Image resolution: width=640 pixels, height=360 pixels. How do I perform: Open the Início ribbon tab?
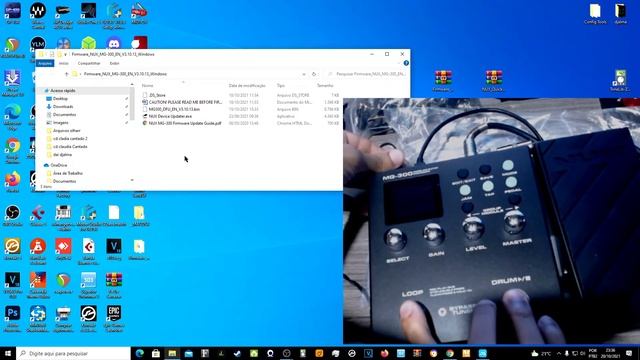pyautogui.click(x=64, y=63)
